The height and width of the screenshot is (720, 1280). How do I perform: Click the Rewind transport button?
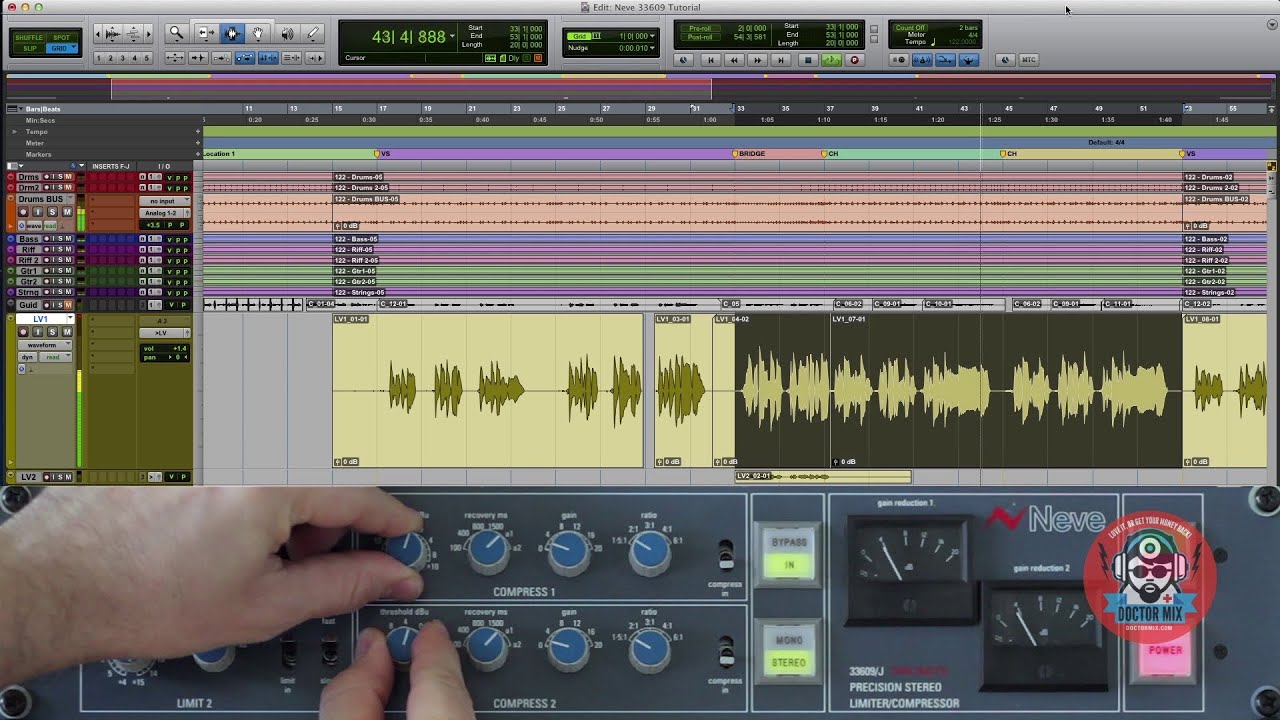(x=734, y=60)
